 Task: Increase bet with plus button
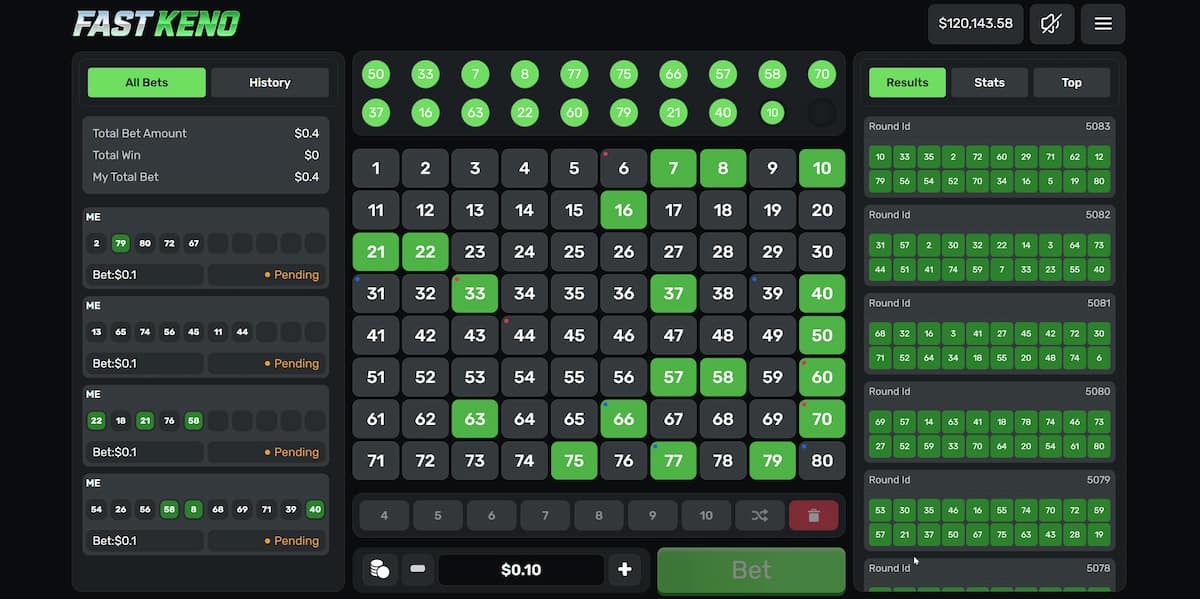click(625, 570)
